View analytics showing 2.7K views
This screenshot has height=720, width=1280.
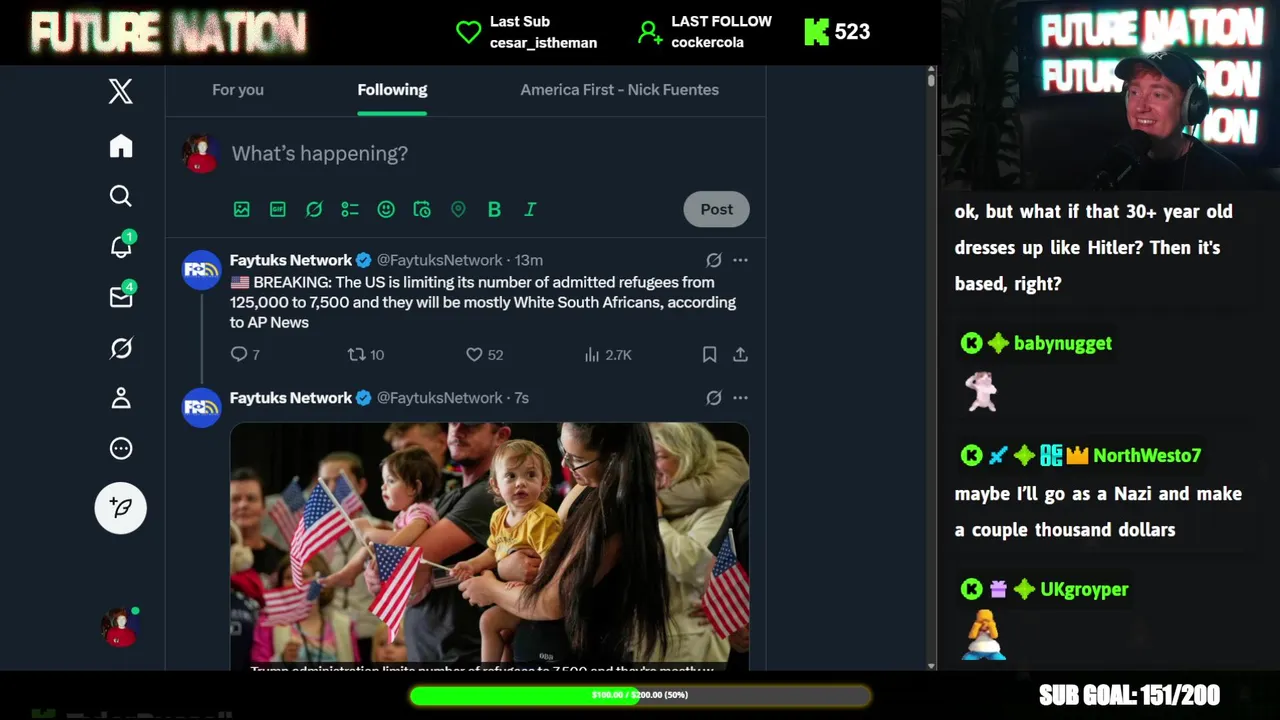607,354
